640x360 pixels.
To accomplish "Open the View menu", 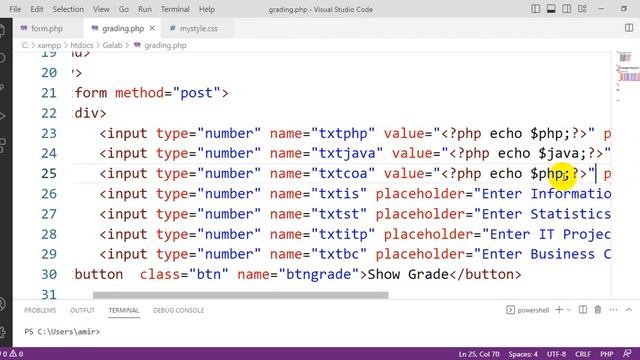I will 101,9.
